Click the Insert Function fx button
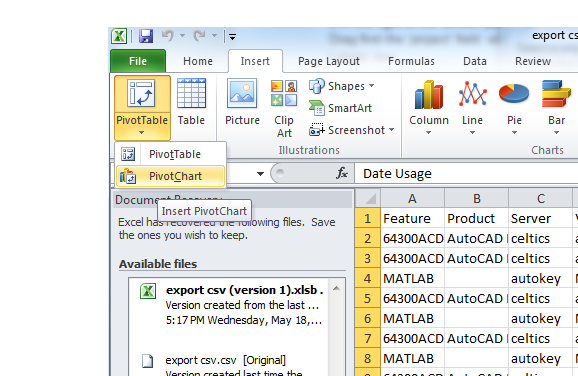This screenshot has height=376, width=578. coord(342,173)
